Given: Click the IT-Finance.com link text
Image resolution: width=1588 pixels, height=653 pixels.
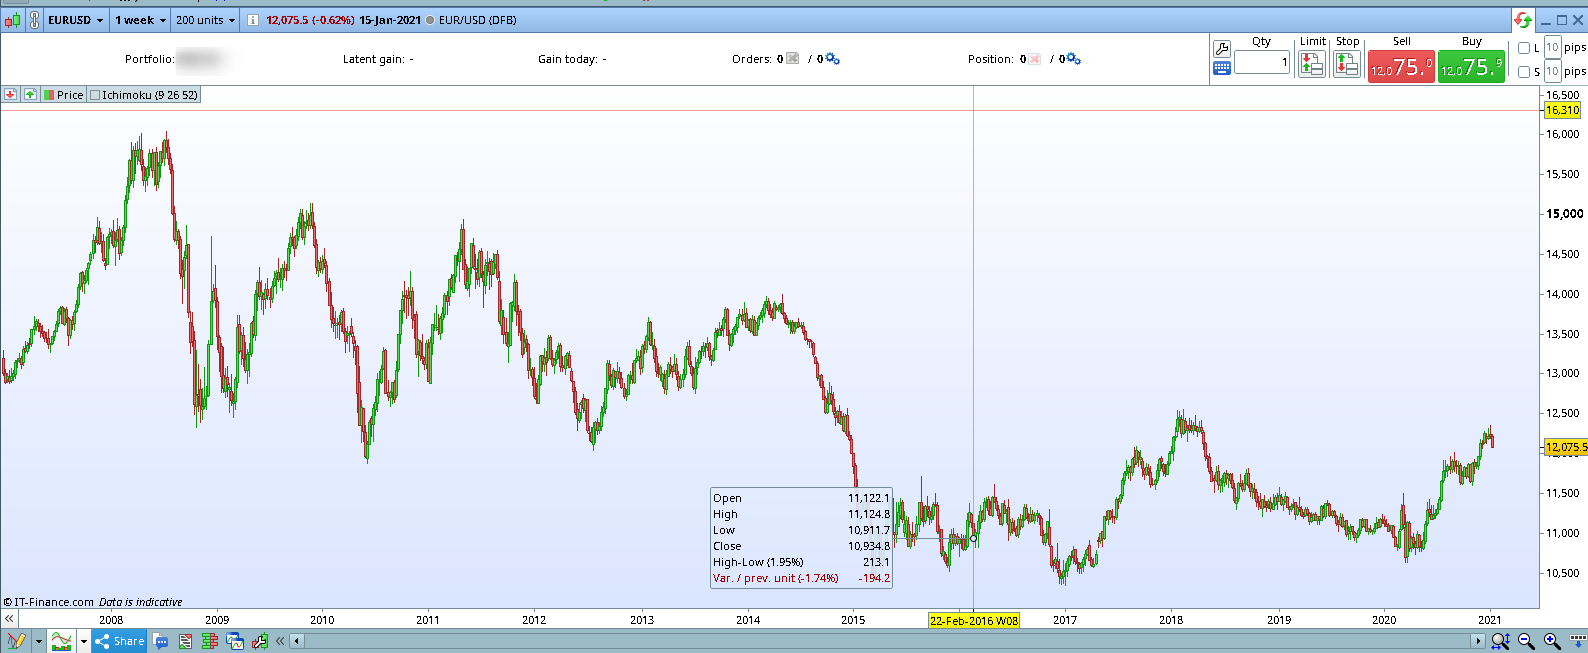Looking at the screenshot, I should 53,602.
